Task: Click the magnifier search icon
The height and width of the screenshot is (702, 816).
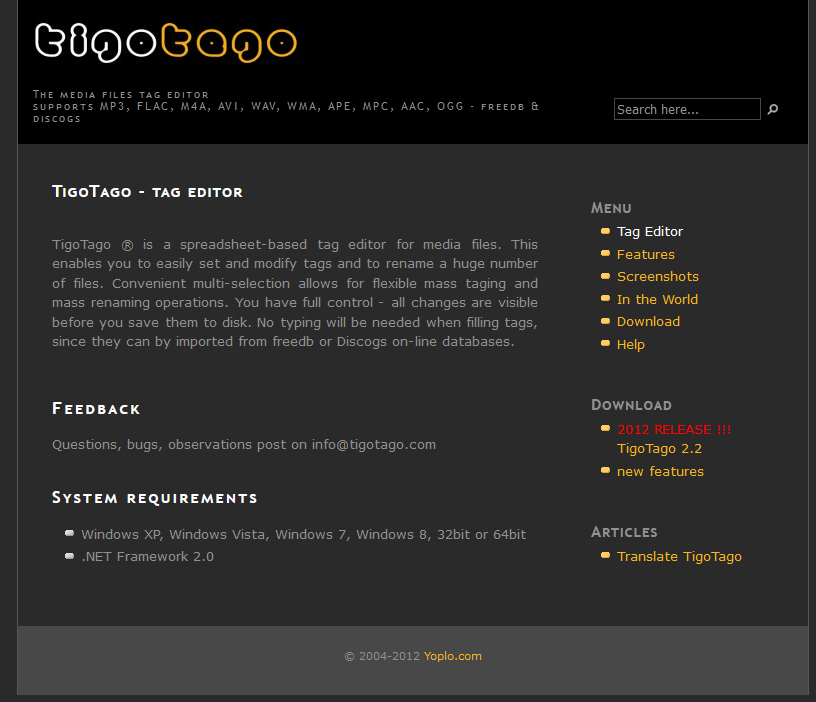Action: click(772, 110)
